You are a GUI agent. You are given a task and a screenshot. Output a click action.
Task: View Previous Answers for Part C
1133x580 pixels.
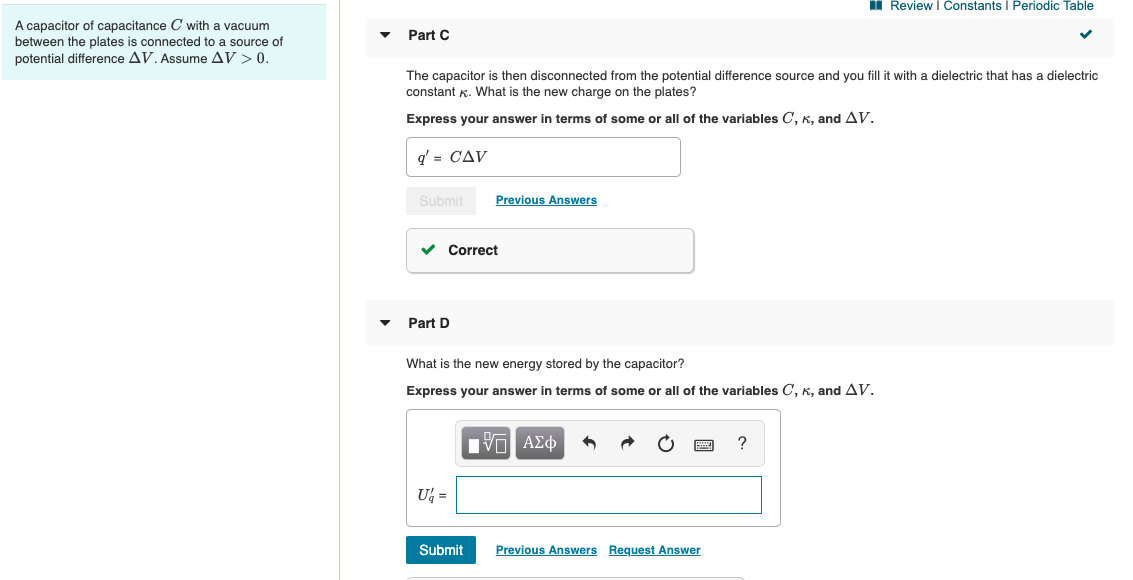pyautogui.click(x=546, y=200)
